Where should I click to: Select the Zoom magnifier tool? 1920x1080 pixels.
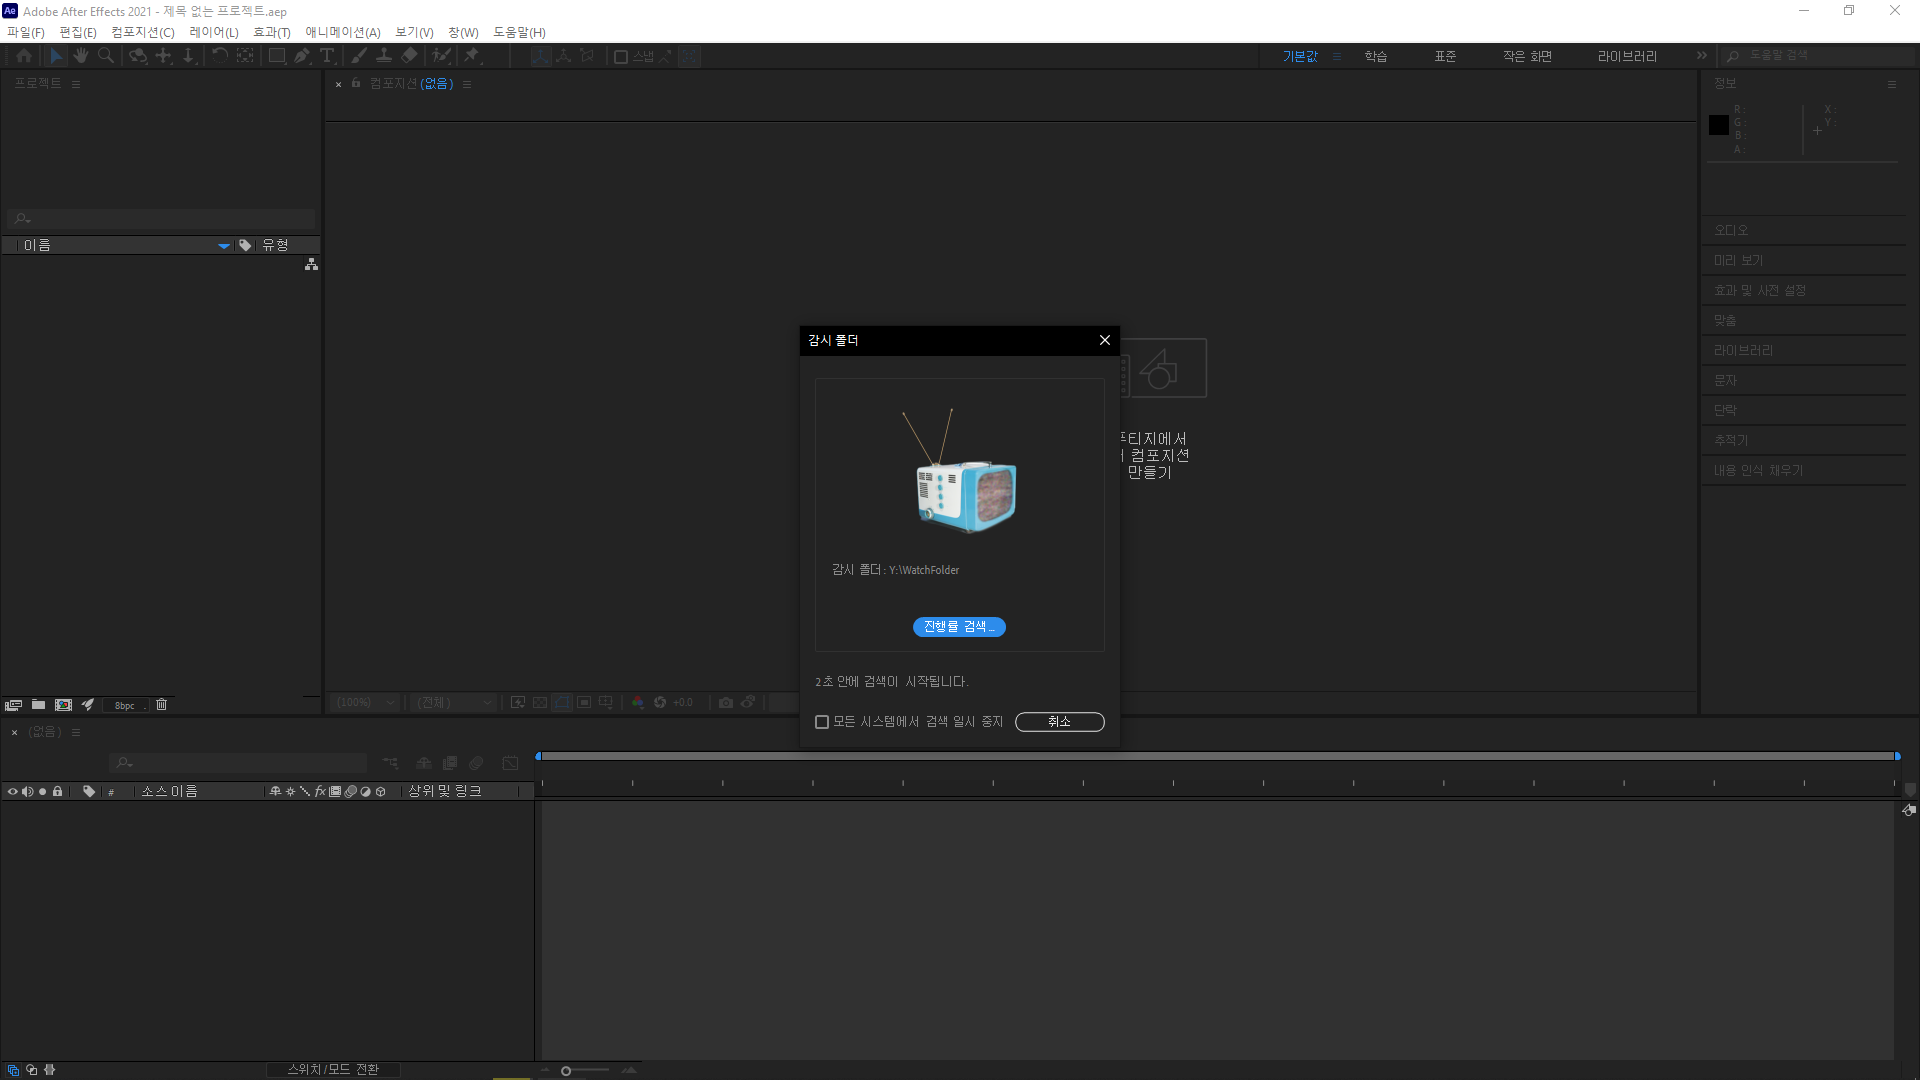(x=106, y=56)
